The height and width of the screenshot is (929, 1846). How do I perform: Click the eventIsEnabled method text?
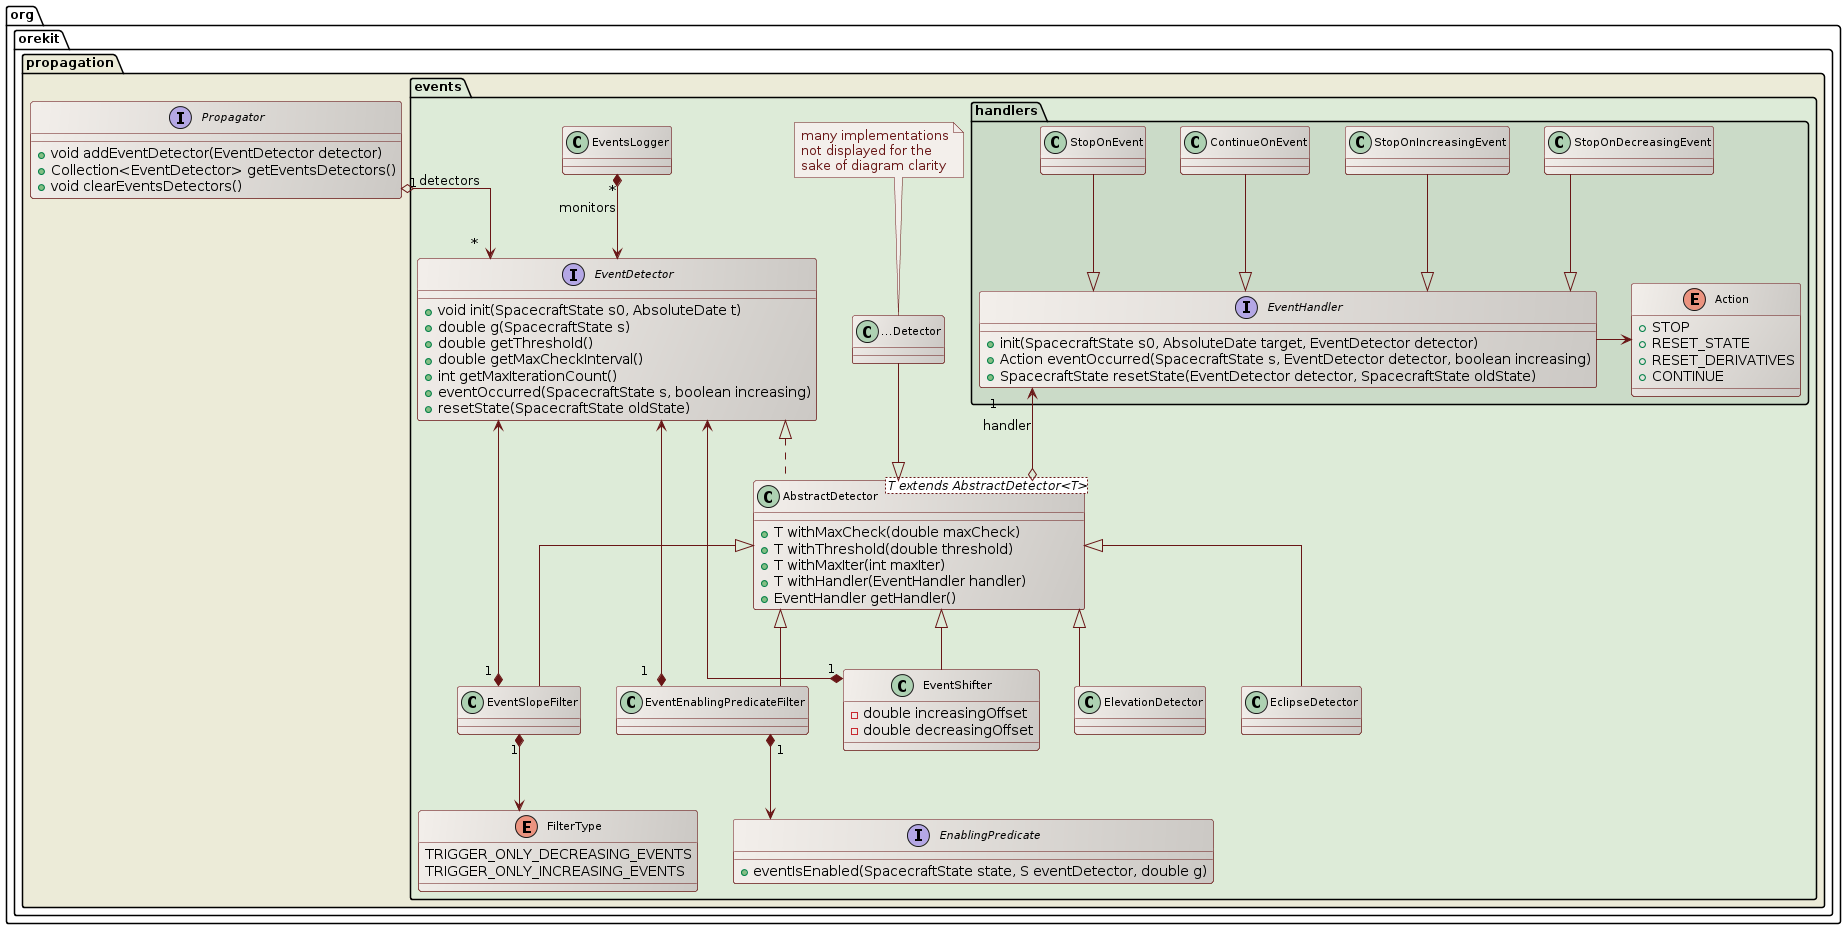980,871
